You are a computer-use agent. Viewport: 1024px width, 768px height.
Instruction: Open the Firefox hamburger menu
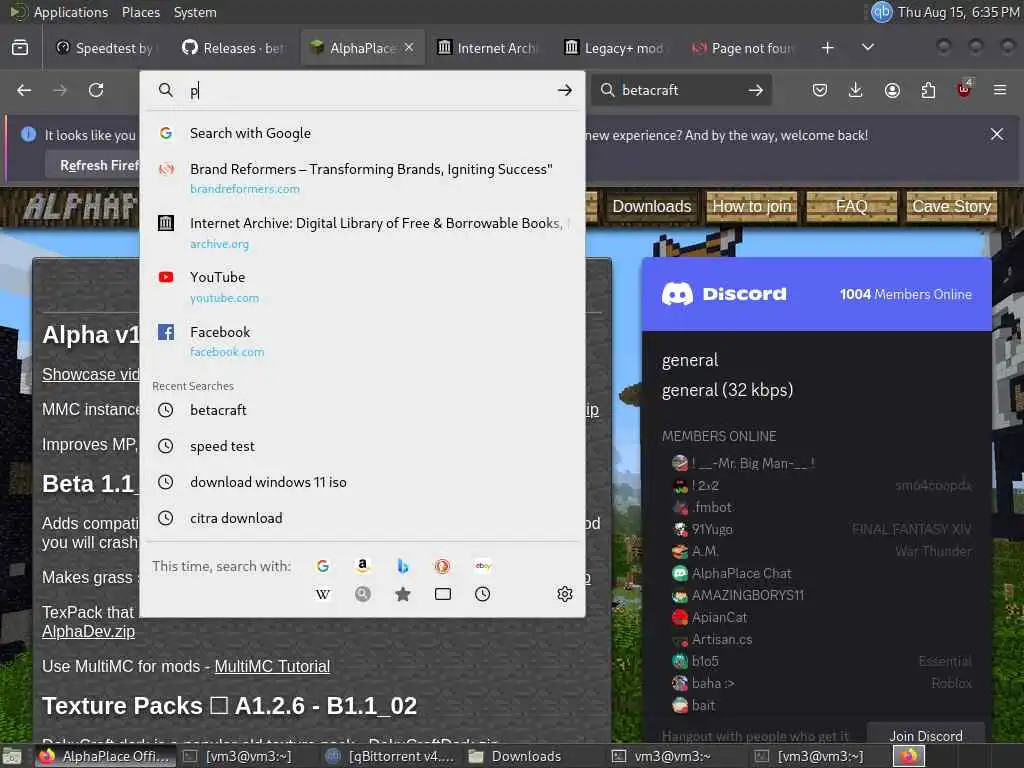click(1000, 90)
